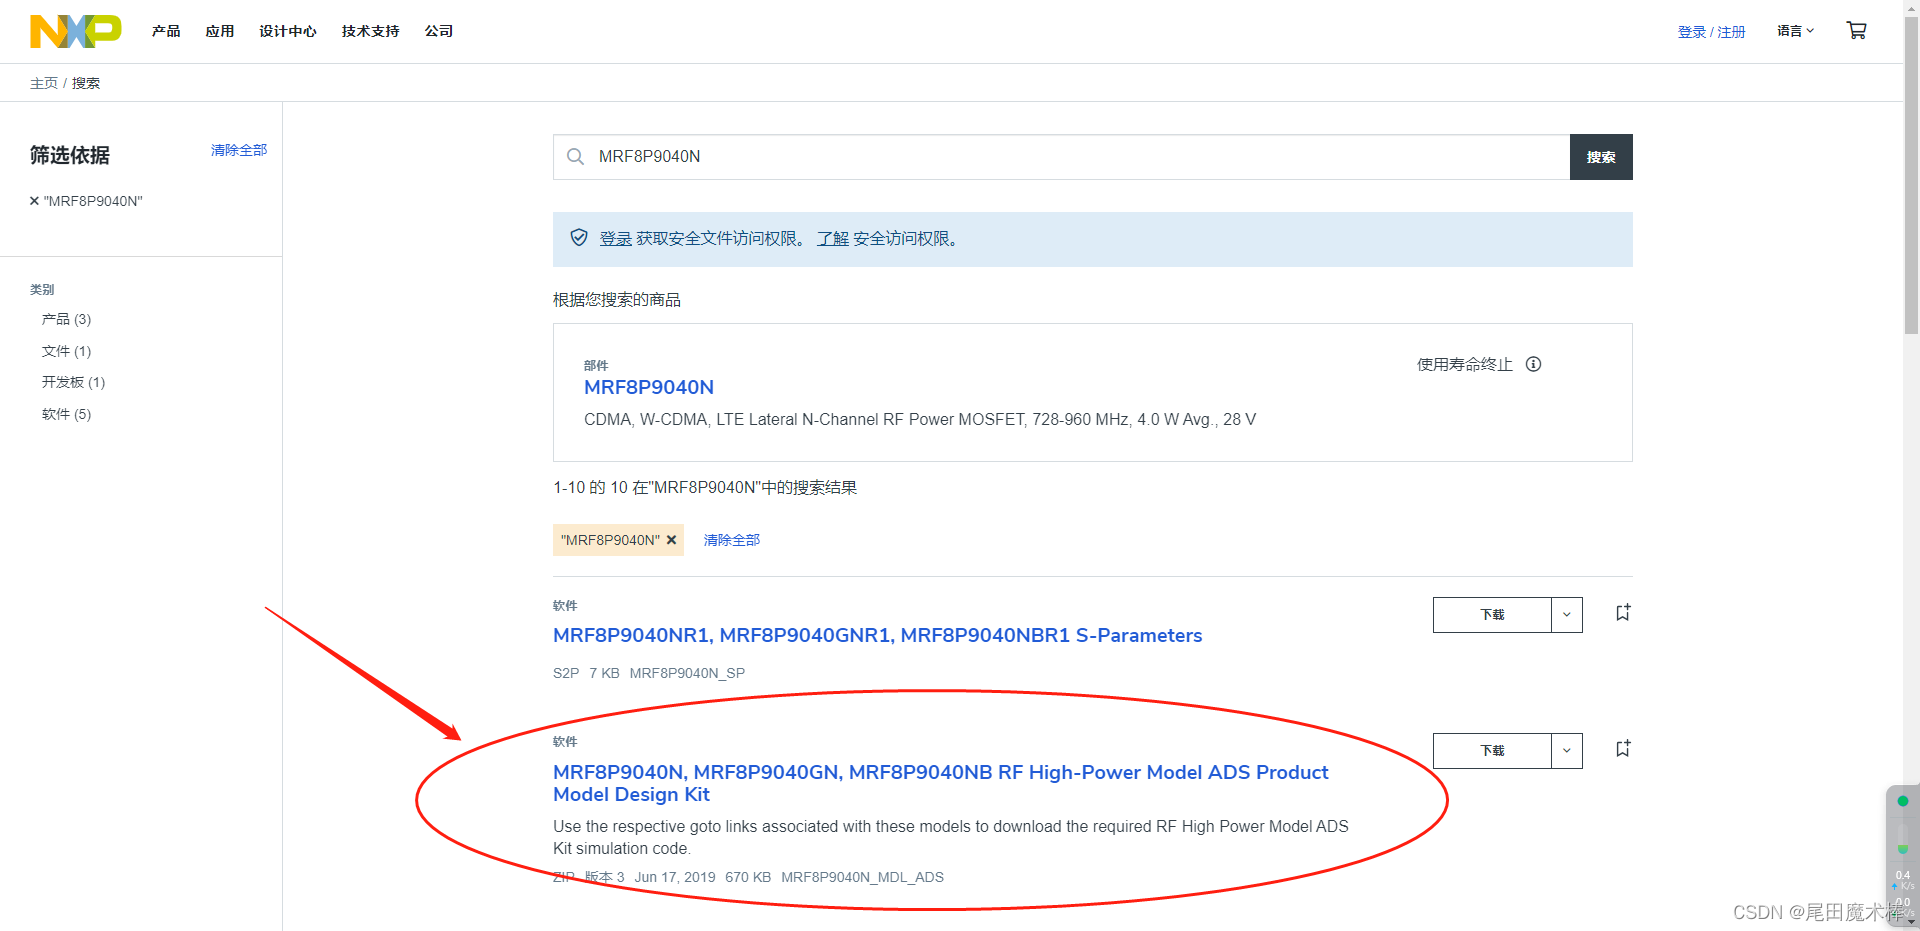The image size is (1920, 931).
Task: Click the NXP logo
Action: coord(75,30)
